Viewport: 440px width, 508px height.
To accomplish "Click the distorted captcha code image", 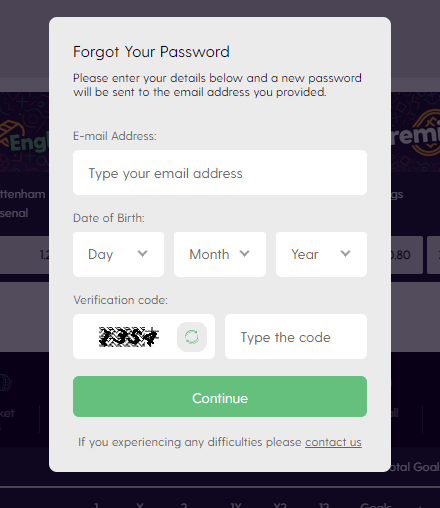I will (x=128, y=337).
